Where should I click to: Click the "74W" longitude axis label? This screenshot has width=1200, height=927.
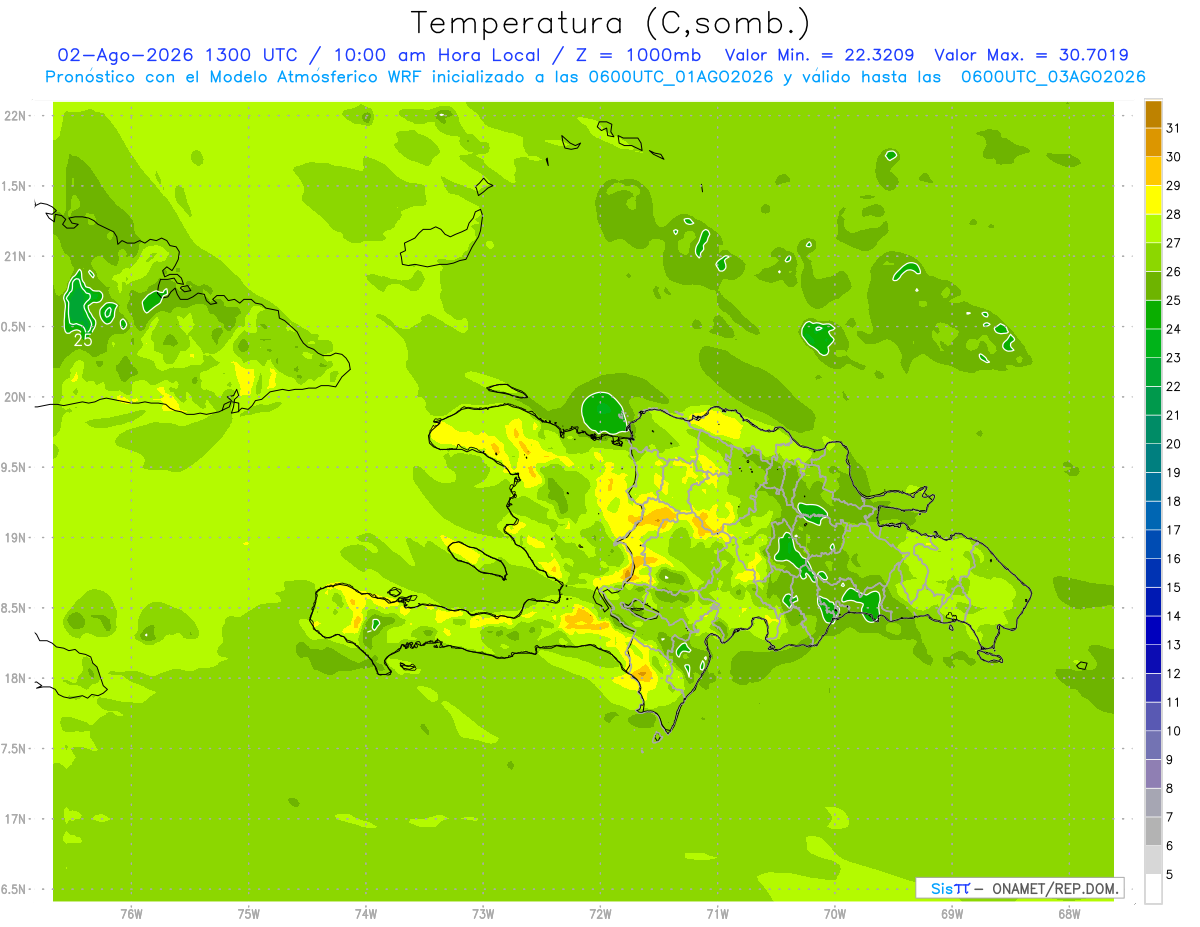(366, 914)
